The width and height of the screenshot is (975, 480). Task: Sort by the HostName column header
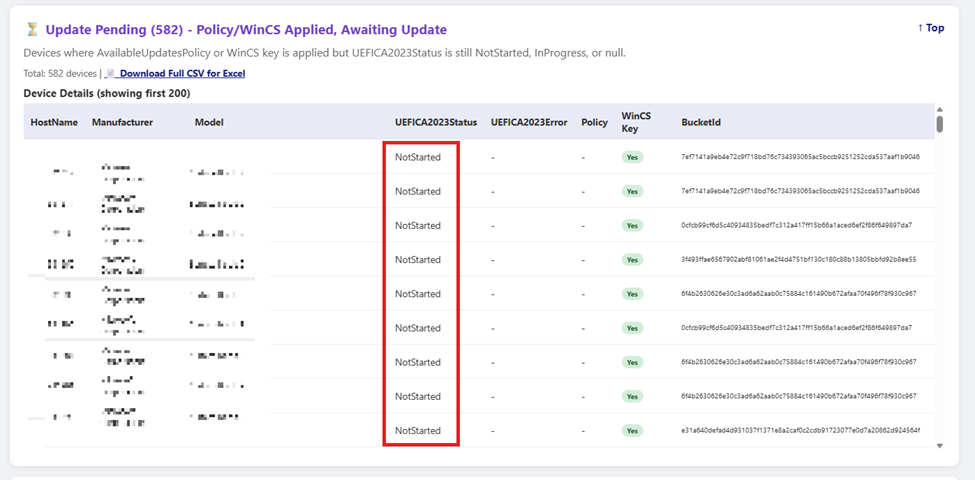[54, 122]
